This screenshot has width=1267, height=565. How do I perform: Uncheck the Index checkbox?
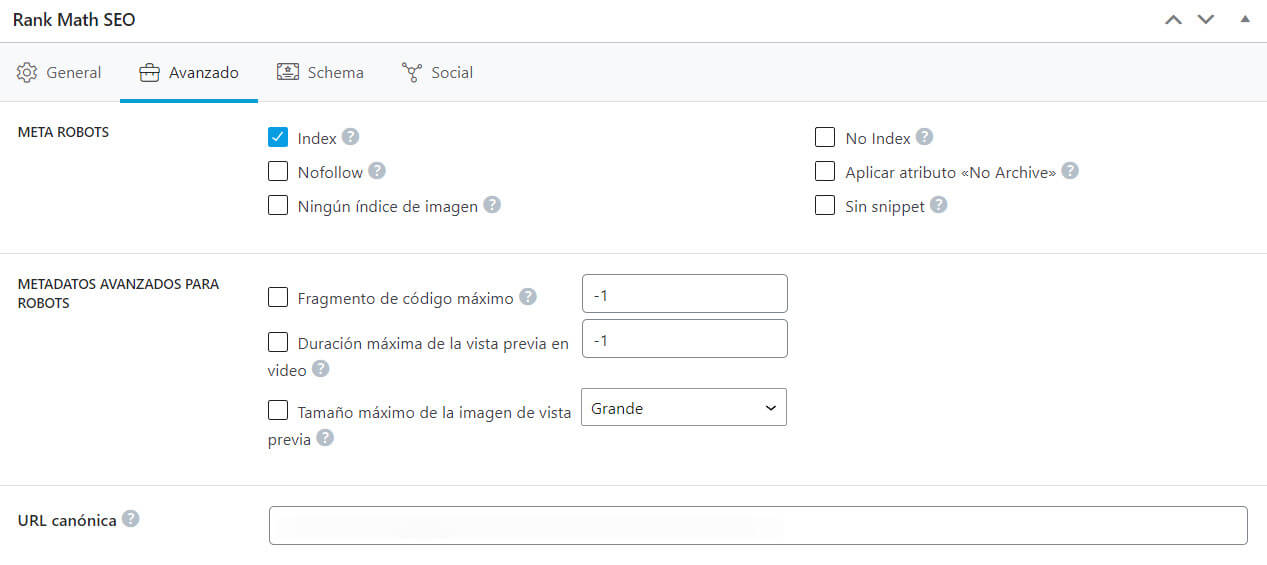click(278, 137)
